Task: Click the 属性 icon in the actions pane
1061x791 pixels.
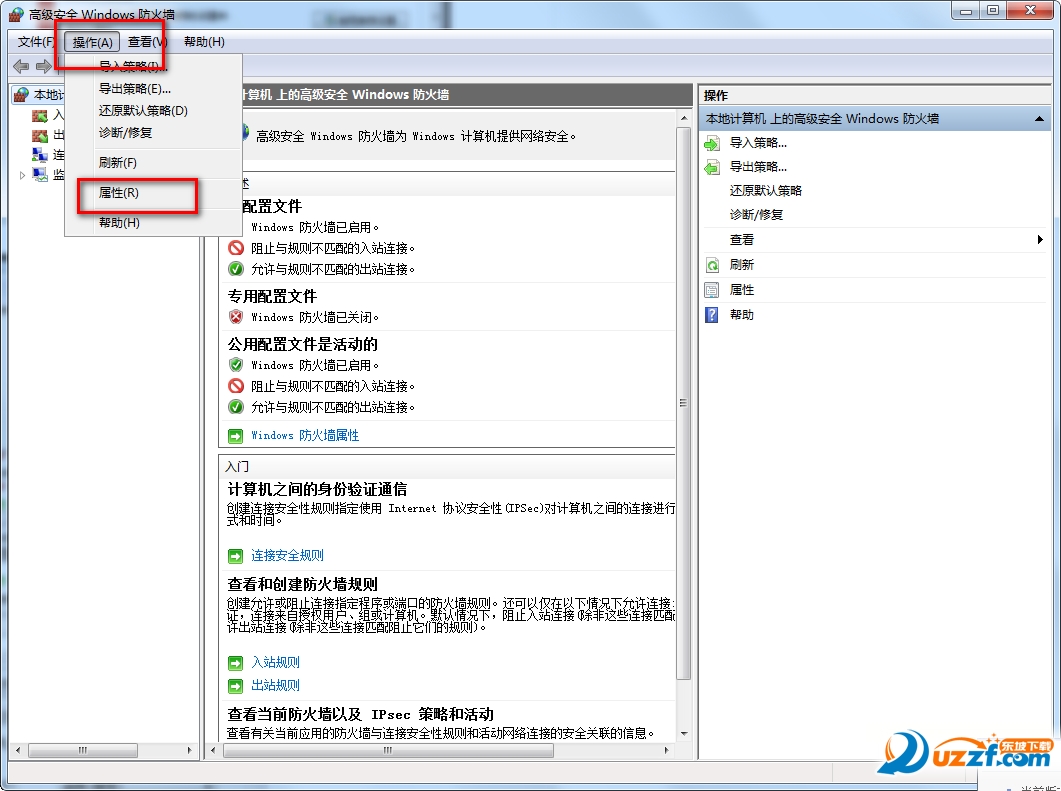Action: coord(712,290)
